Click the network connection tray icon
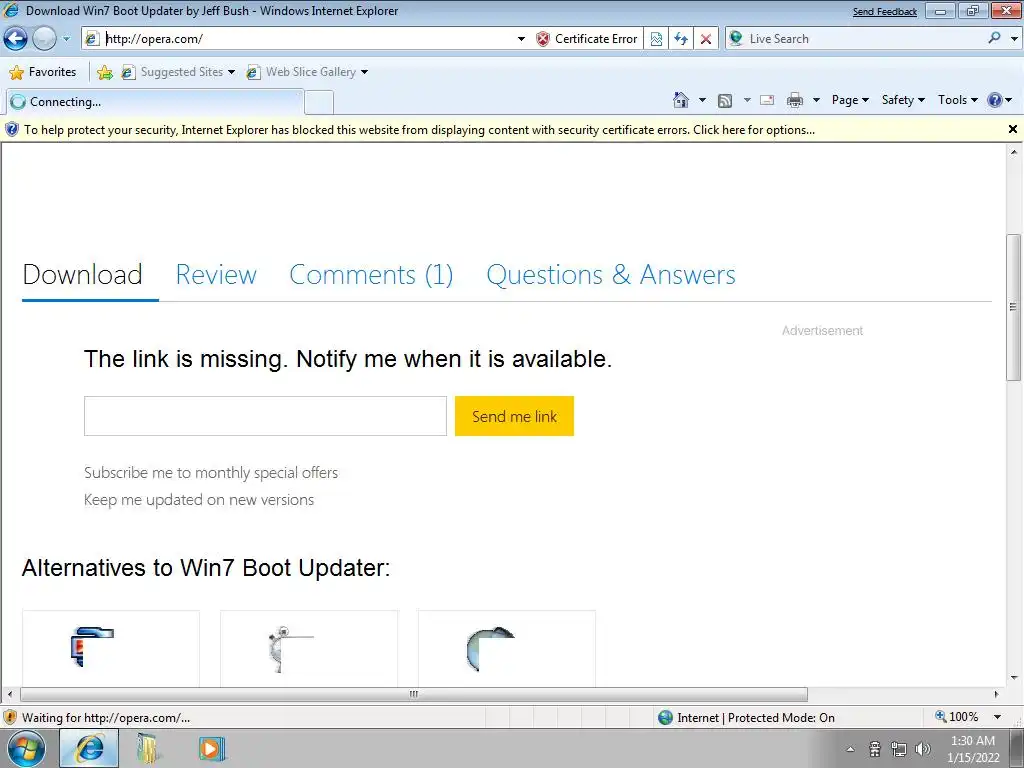Viewport: 1024px width, 768px height. (899, 749)
